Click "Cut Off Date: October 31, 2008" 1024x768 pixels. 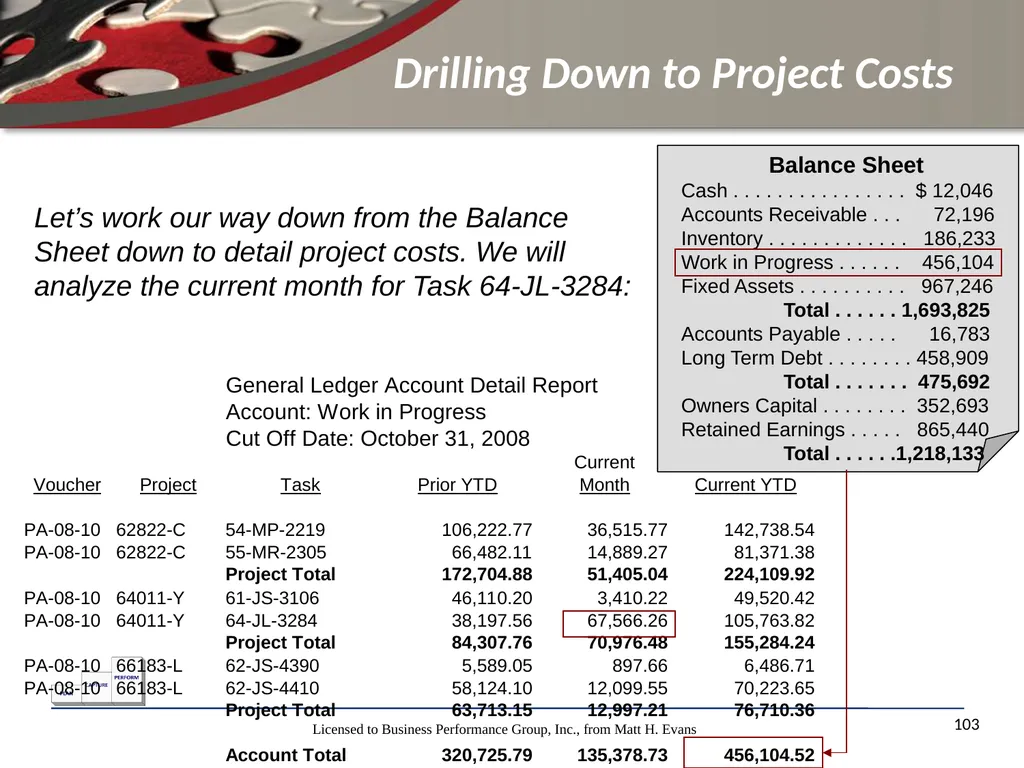[377, 438]
